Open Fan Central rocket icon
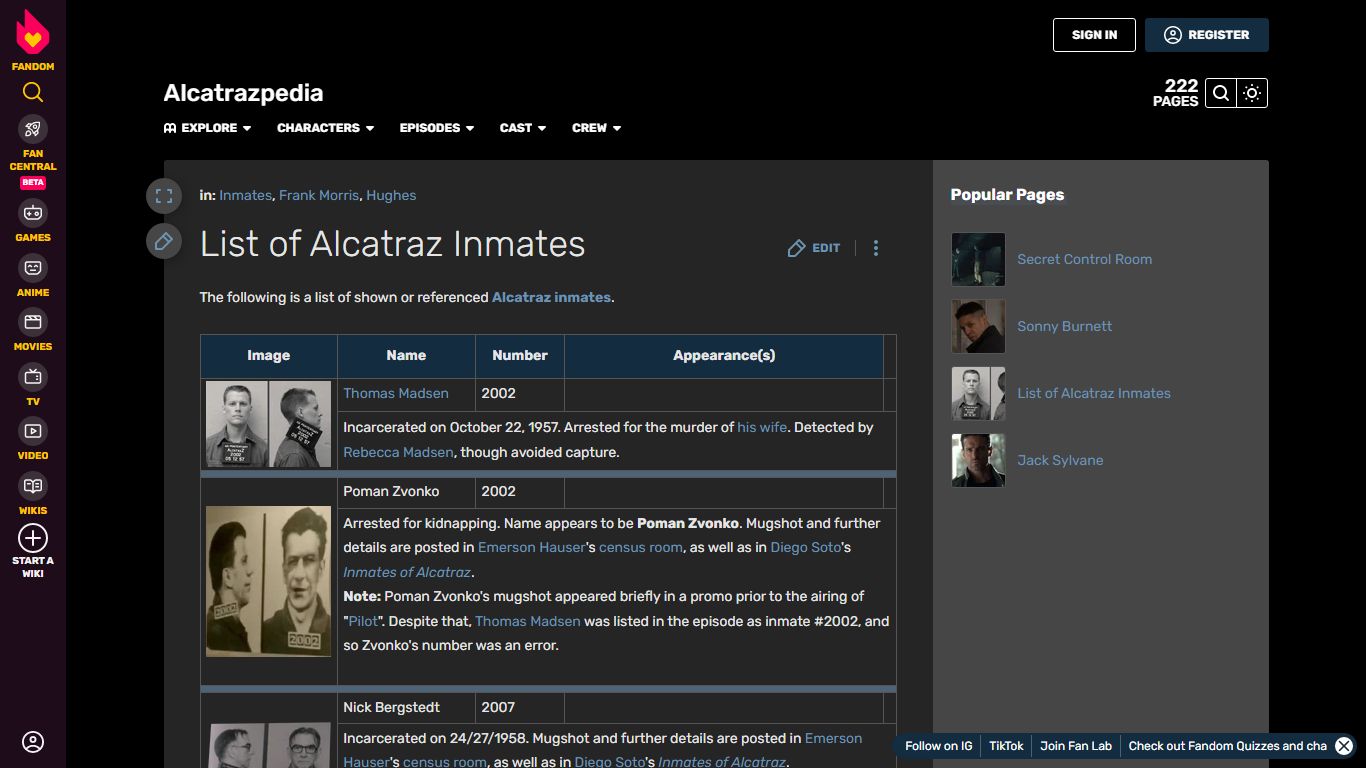This screenshot has height=768, width=1366. (33, 129)
